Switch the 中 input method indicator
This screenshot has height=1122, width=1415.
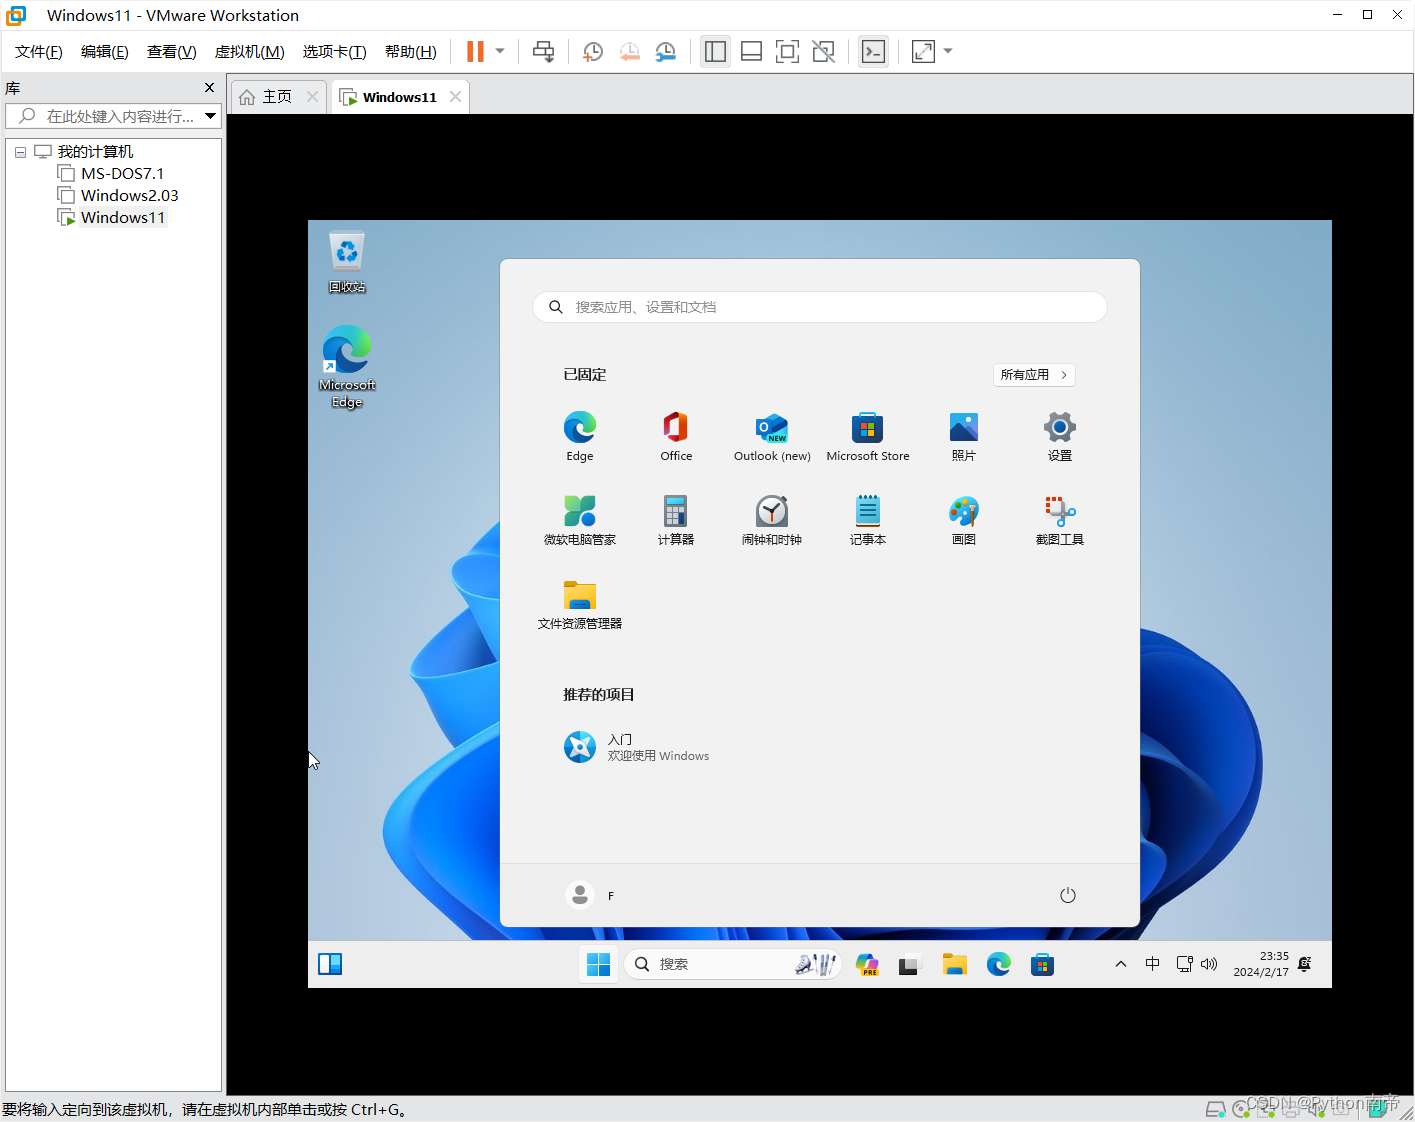pos(1153,964)
